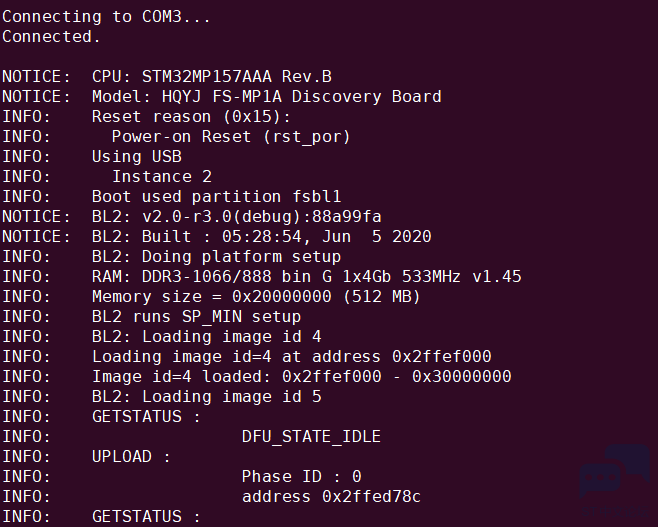
Task: Click the "Connected." status line
Action: point(51,37)
